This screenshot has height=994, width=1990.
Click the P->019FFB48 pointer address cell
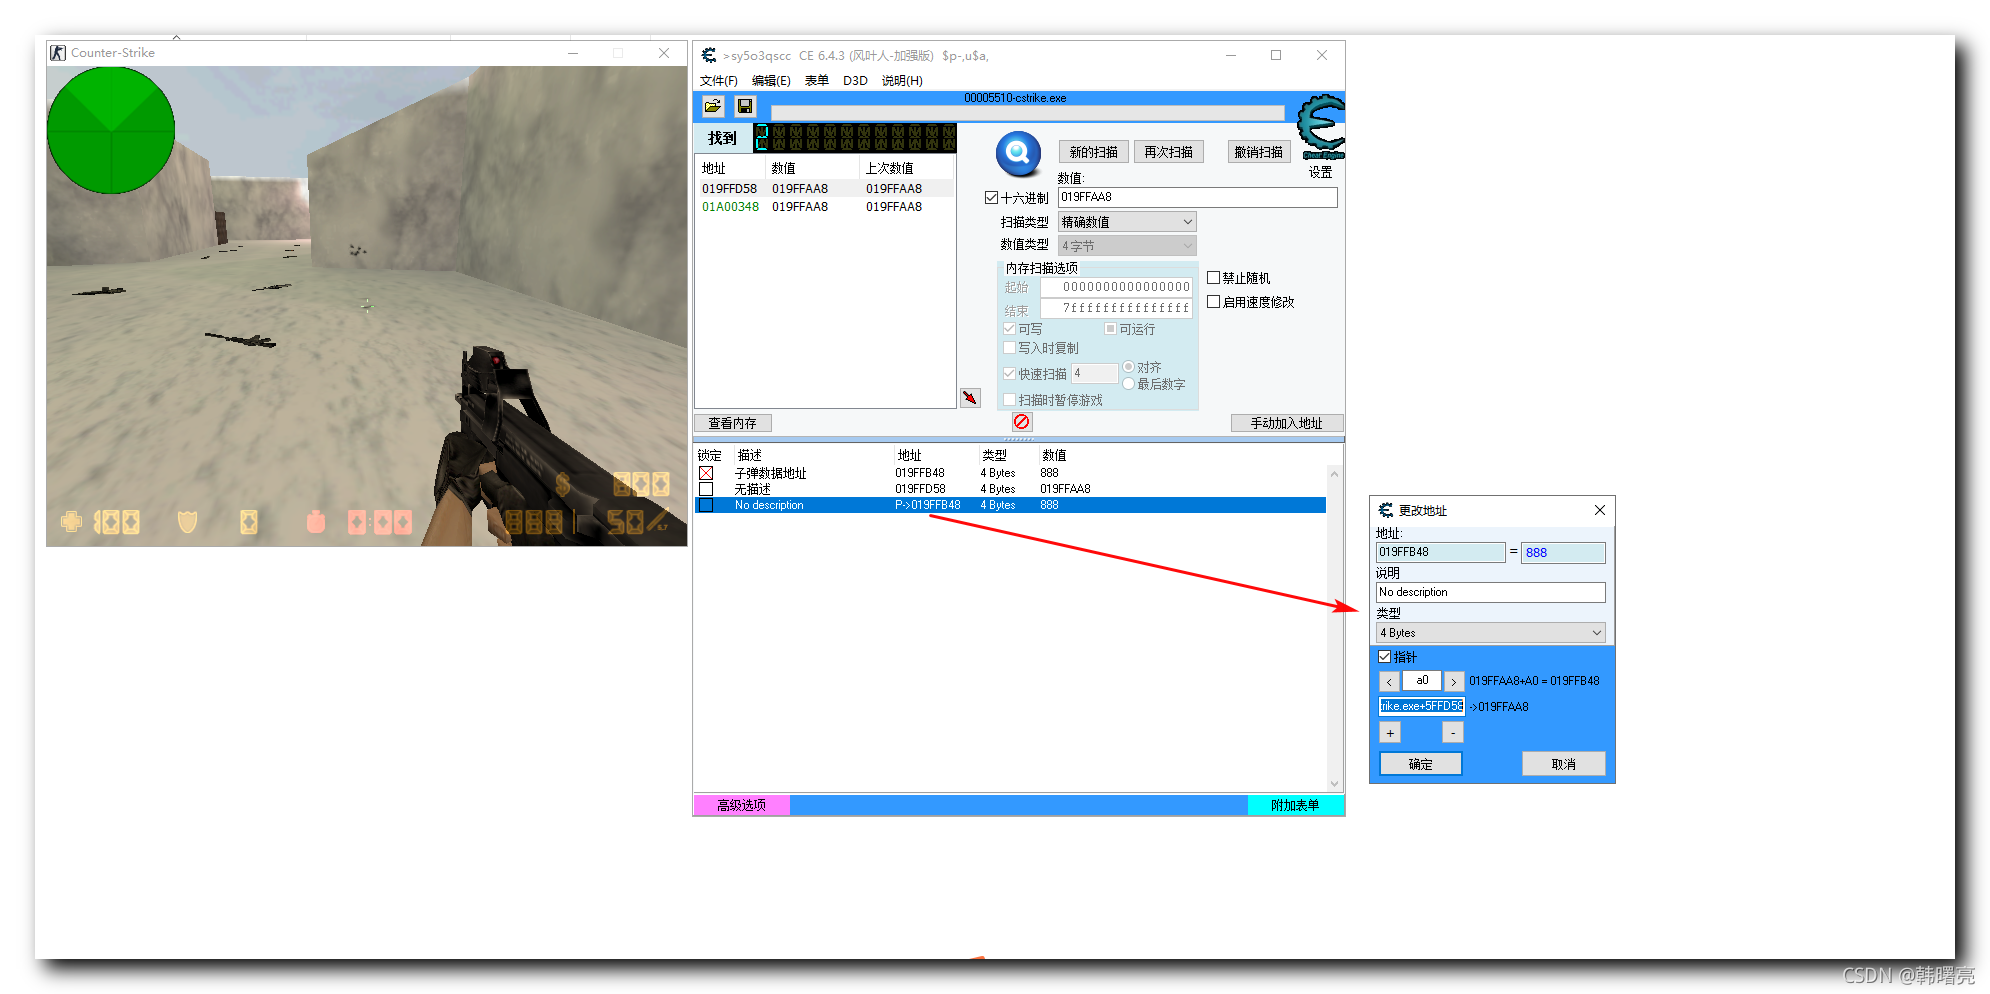[928, 505]
